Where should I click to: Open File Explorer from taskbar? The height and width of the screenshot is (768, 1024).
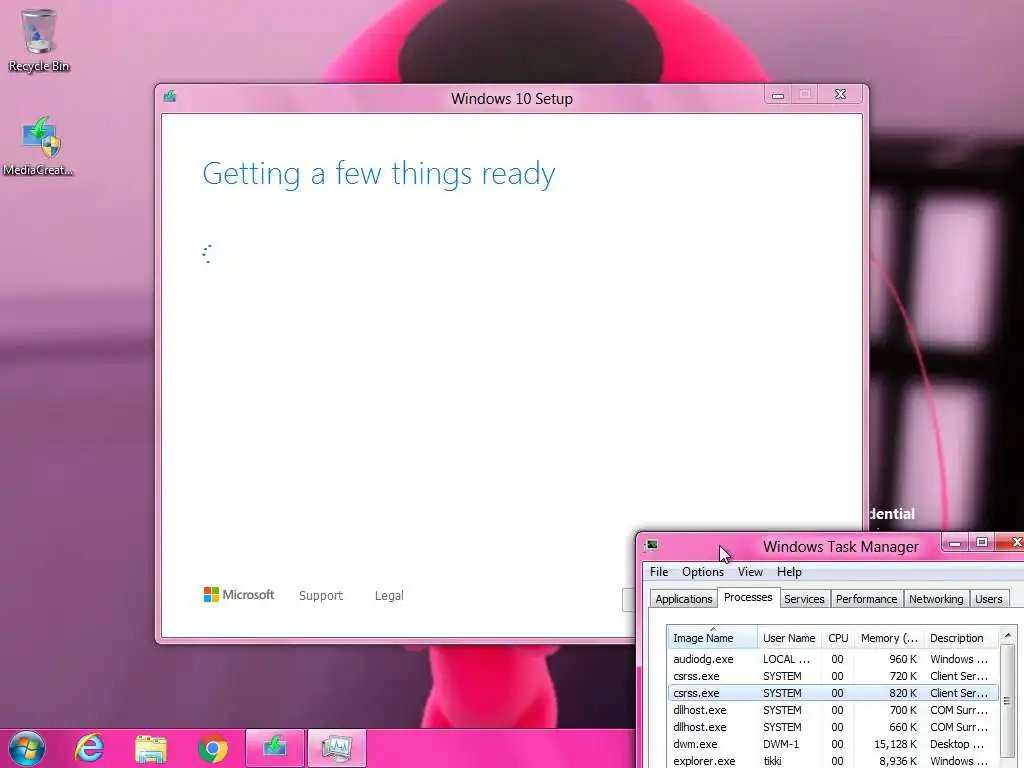coord(151,748)
